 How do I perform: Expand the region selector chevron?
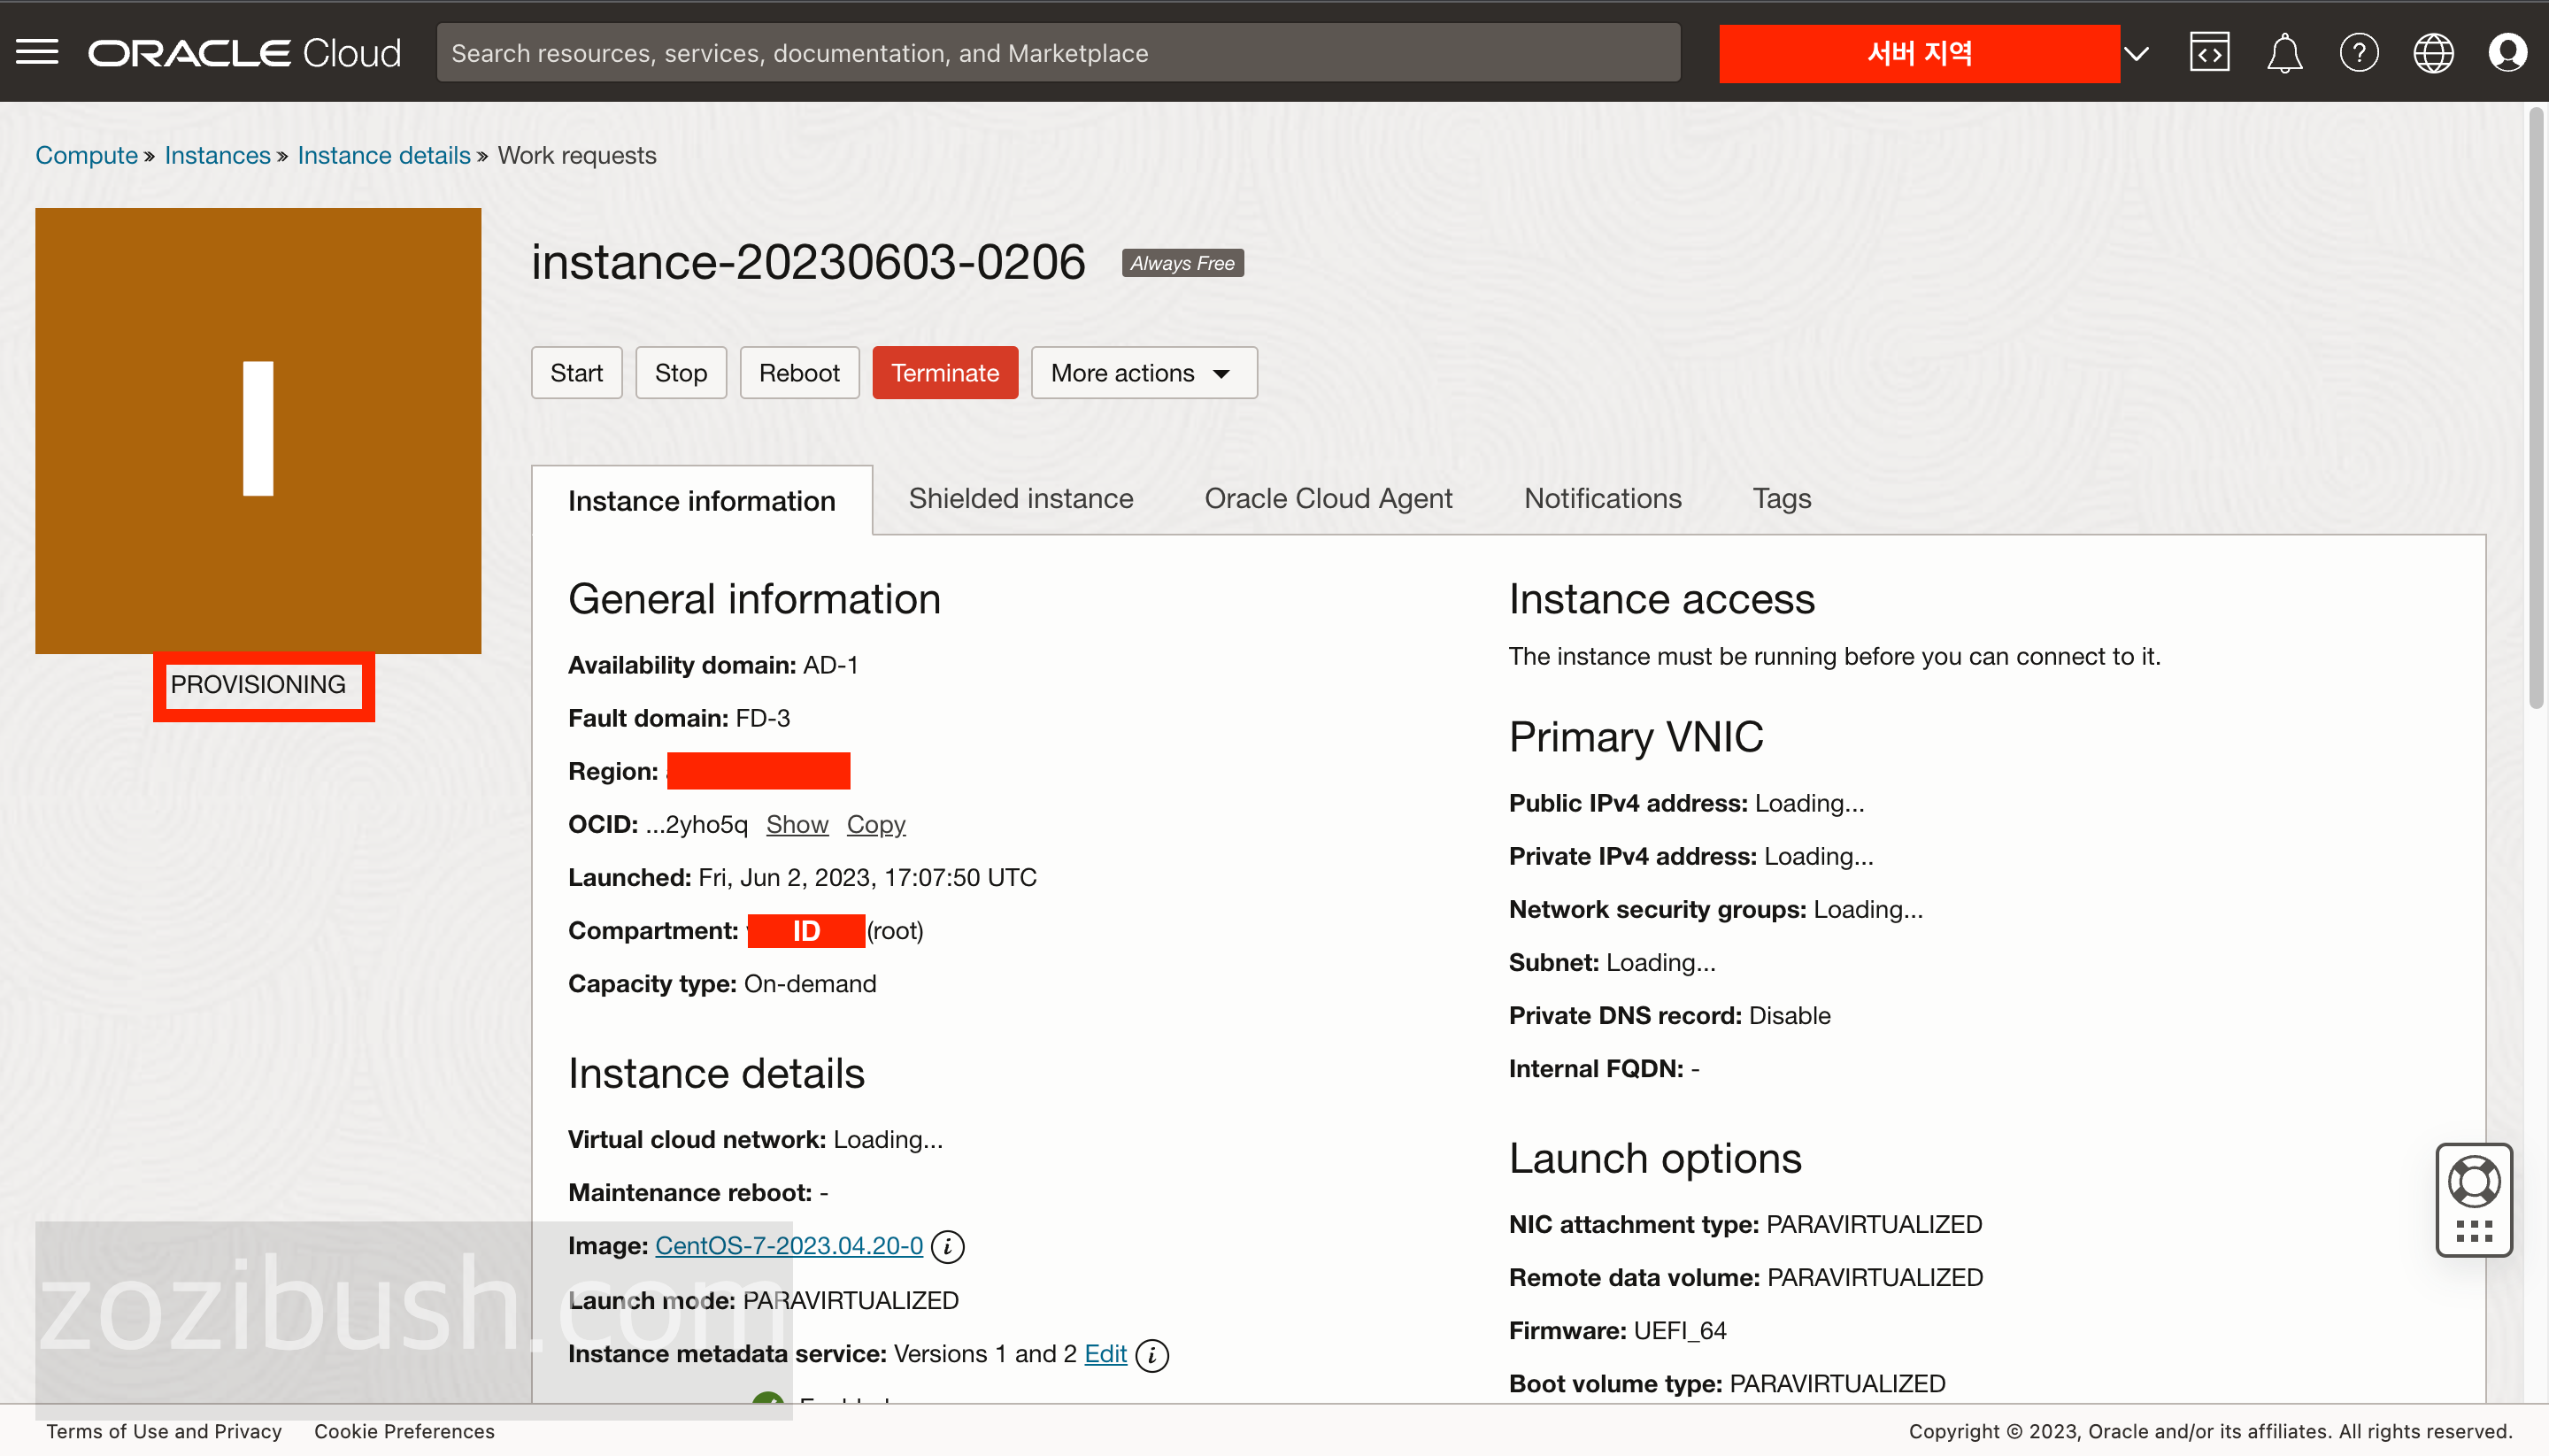2136,53
